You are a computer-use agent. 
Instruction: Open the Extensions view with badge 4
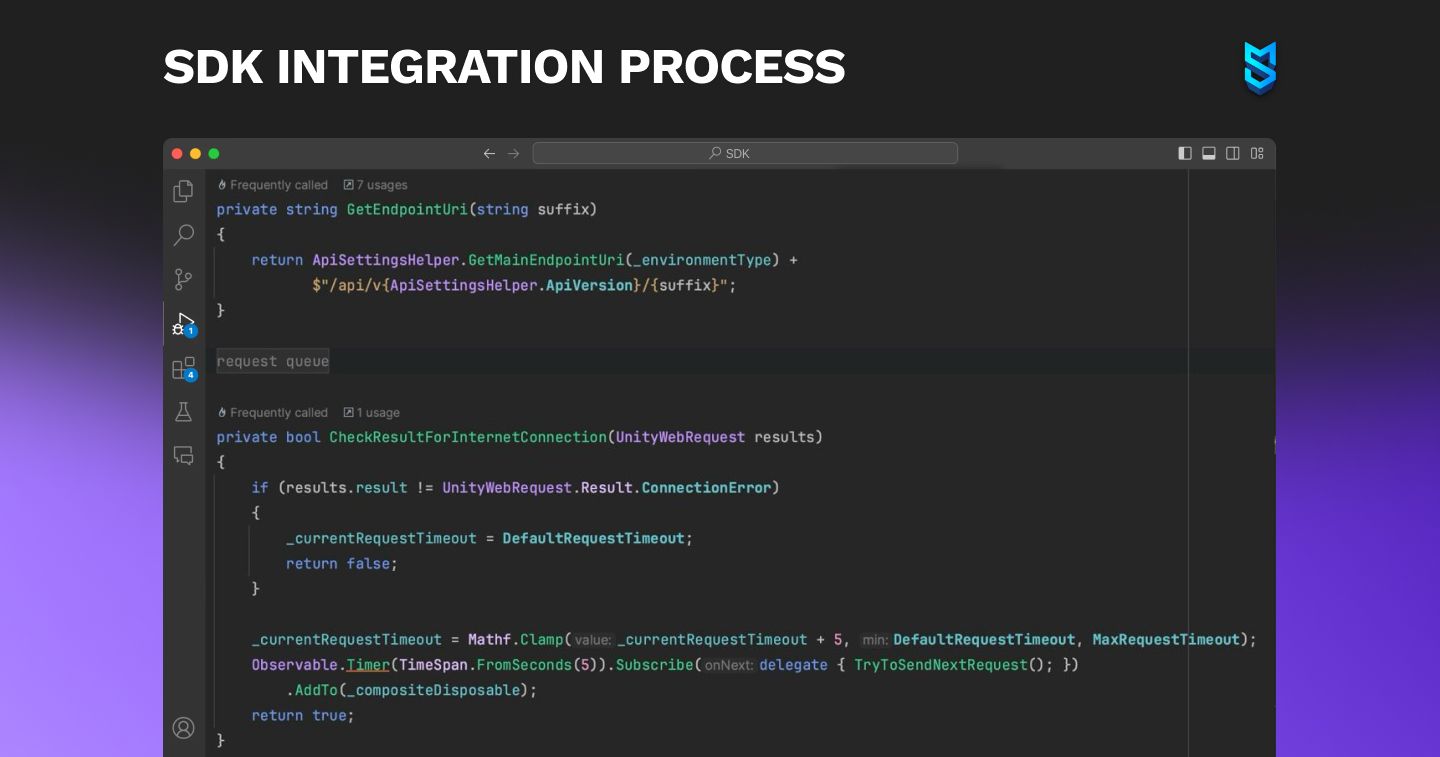coord(184,369)
